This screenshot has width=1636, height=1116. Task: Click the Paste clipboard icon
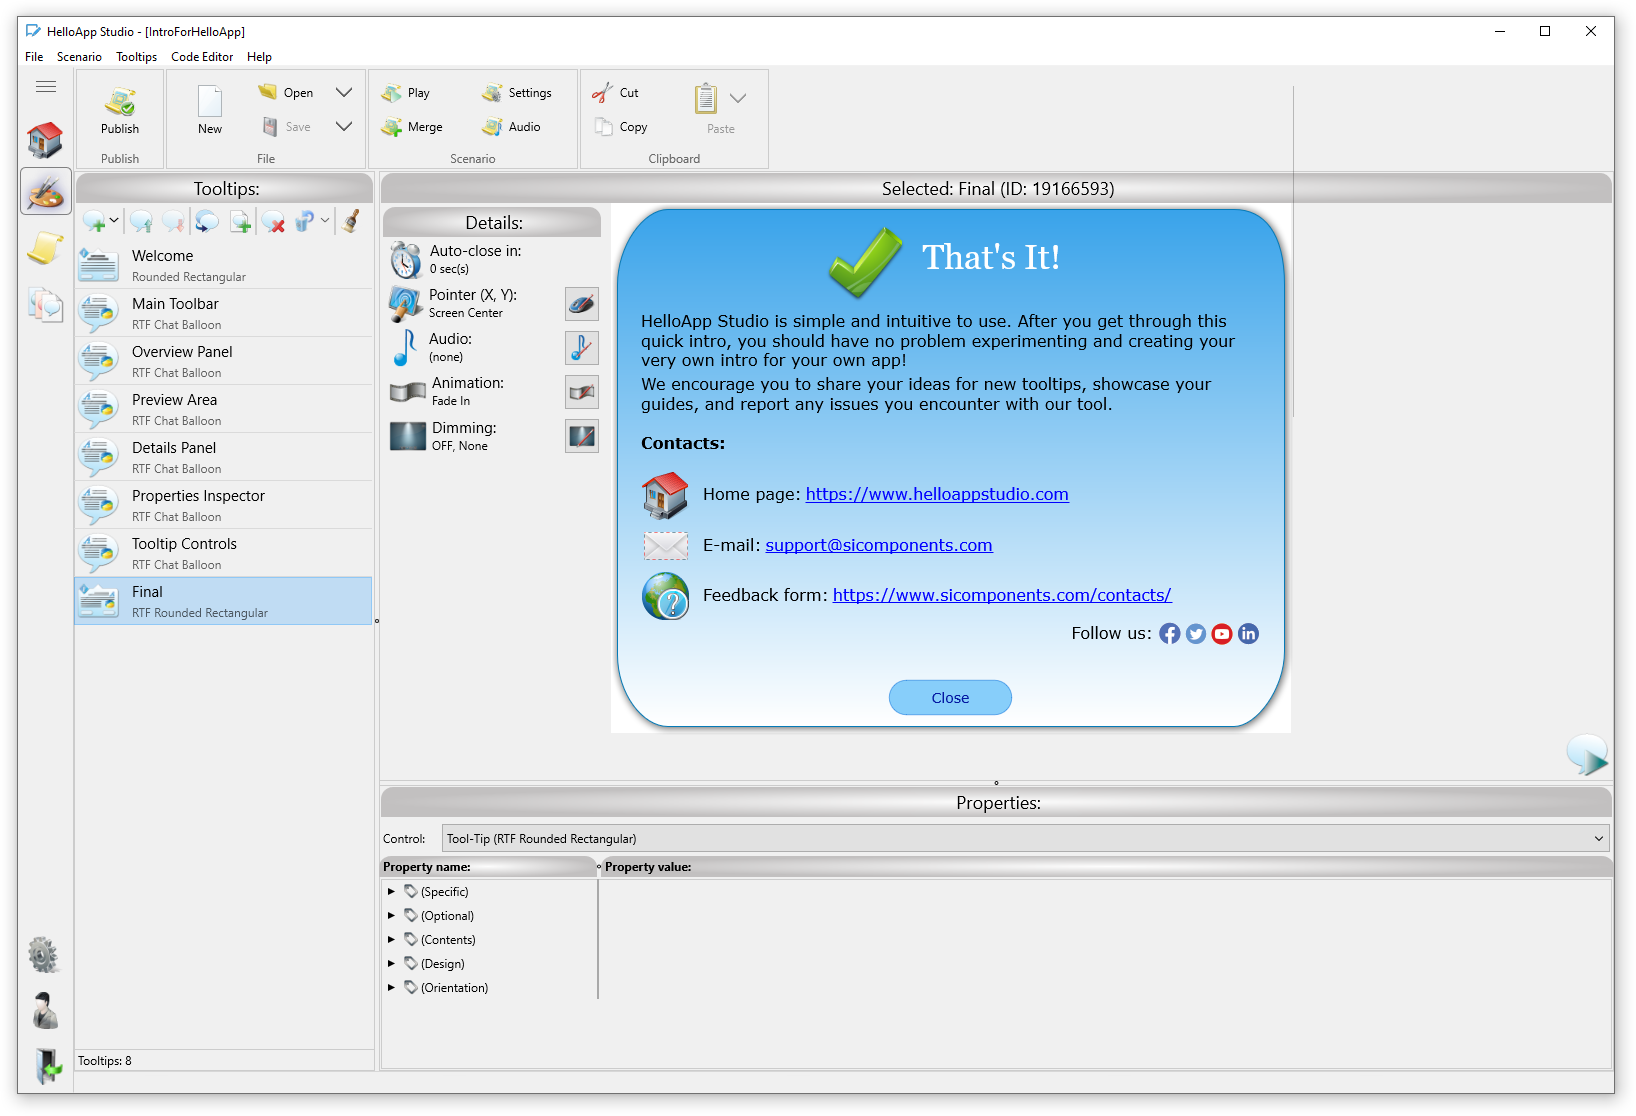(706, 98)
